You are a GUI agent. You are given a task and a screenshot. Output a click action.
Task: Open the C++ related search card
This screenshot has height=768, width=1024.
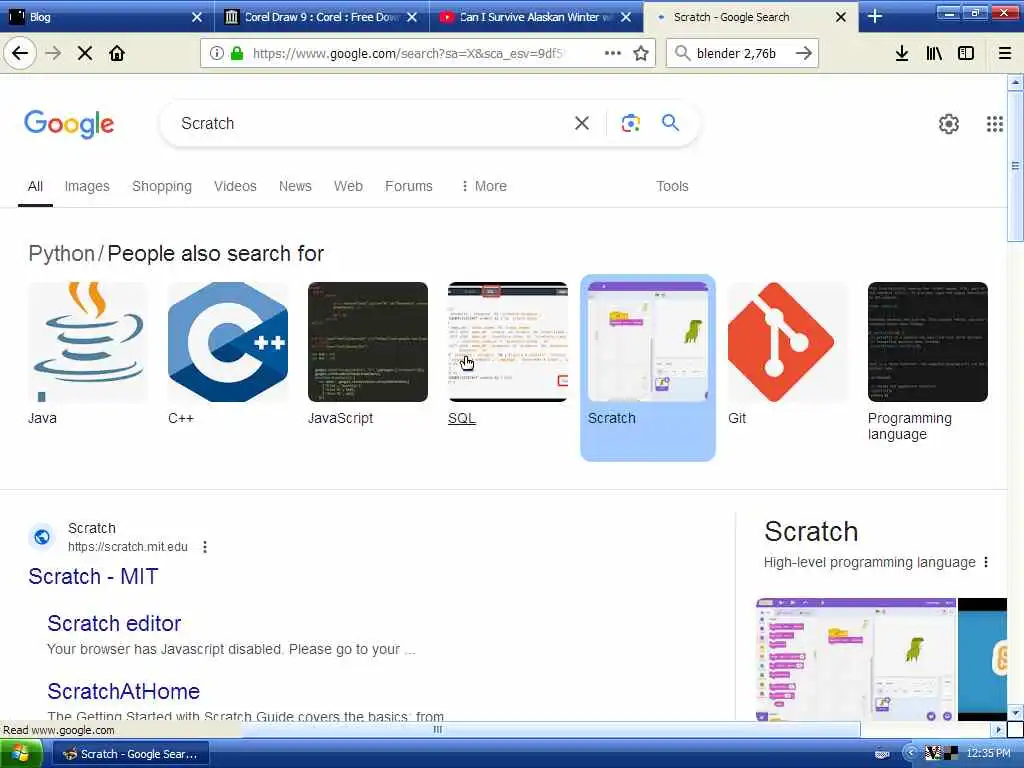coord(228,353)
